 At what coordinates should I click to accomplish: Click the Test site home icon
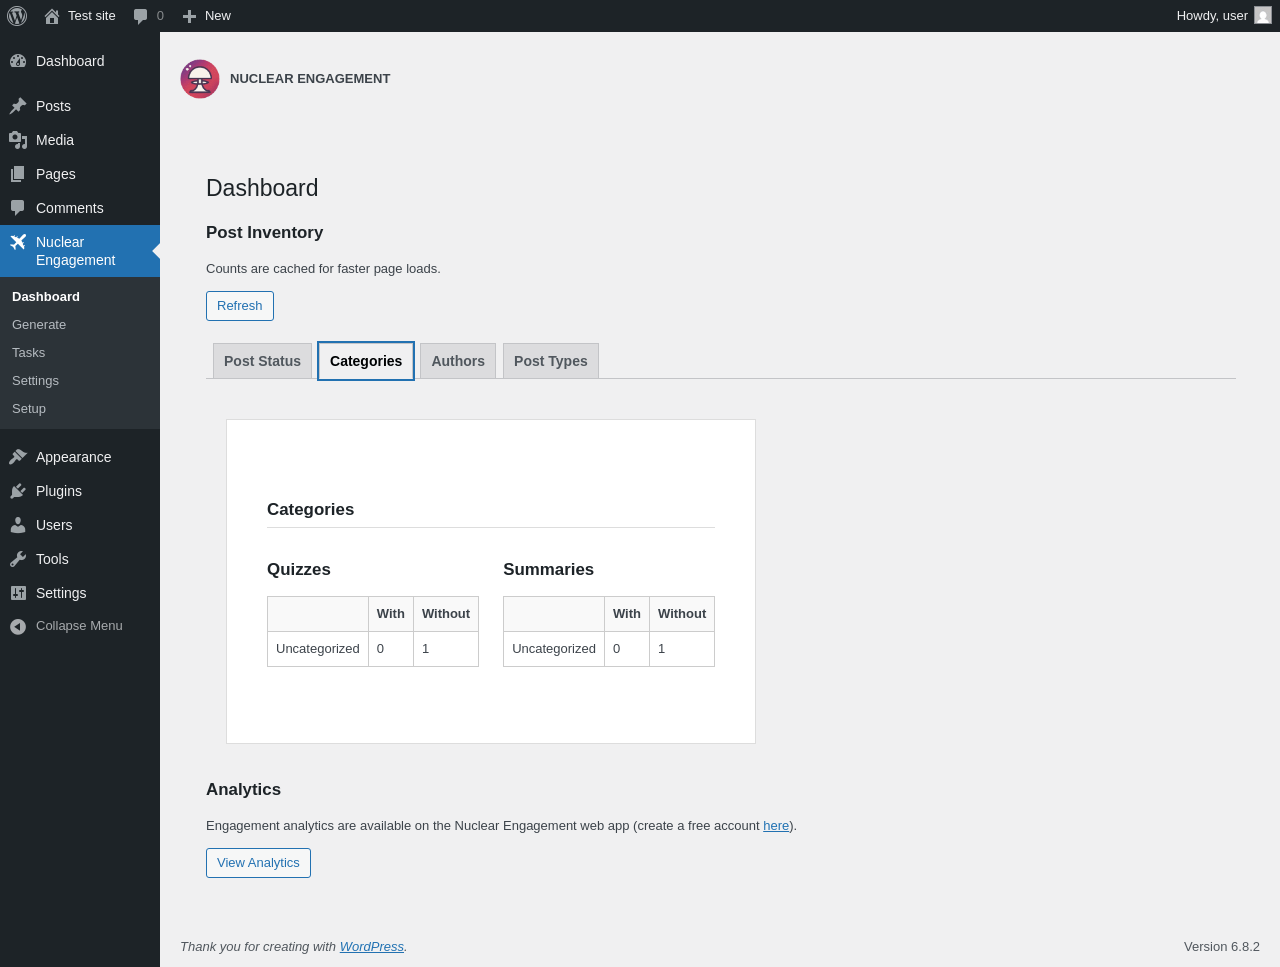click(52, 16)
